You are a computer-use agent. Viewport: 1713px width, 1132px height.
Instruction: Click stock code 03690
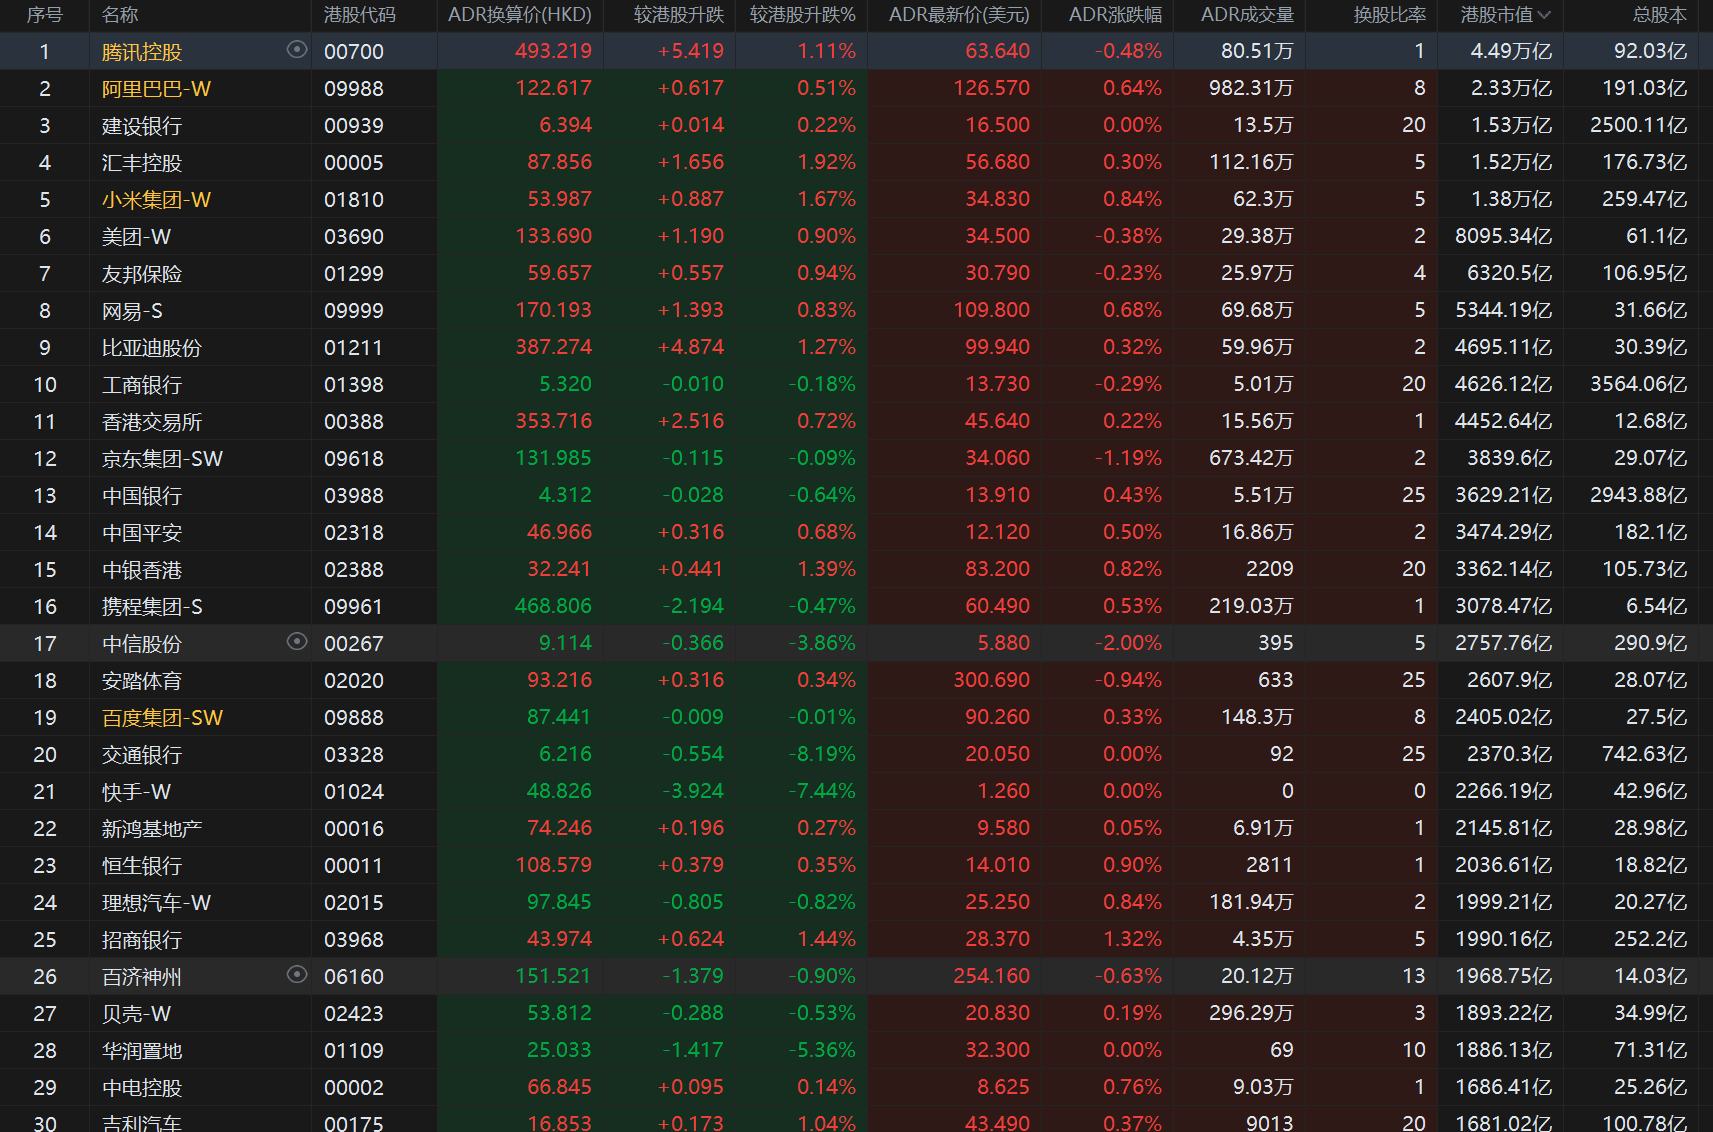(x=354, y=237)
